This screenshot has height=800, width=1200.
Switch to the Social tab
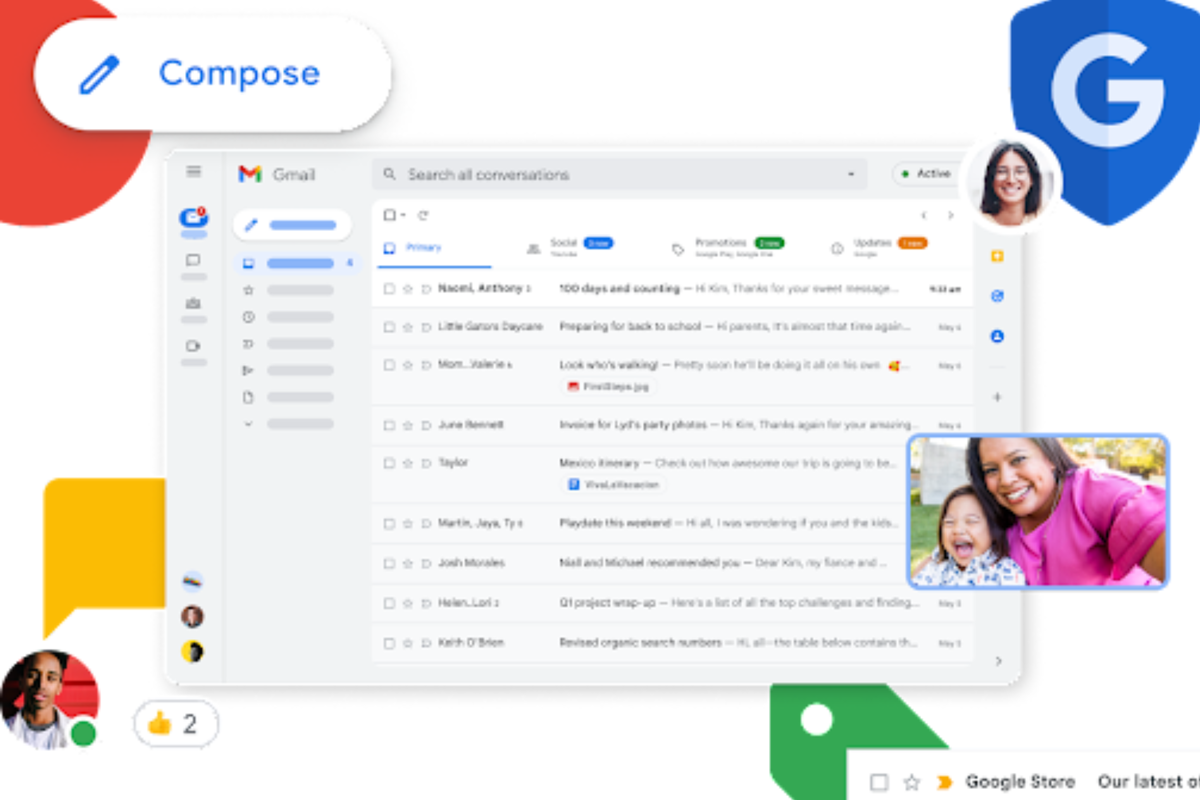[569, 247]
